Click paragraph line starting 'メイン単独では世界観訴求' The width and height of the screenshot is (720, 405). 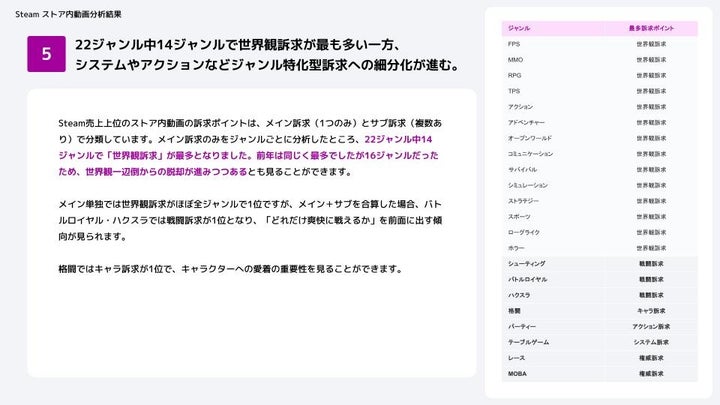250,204
